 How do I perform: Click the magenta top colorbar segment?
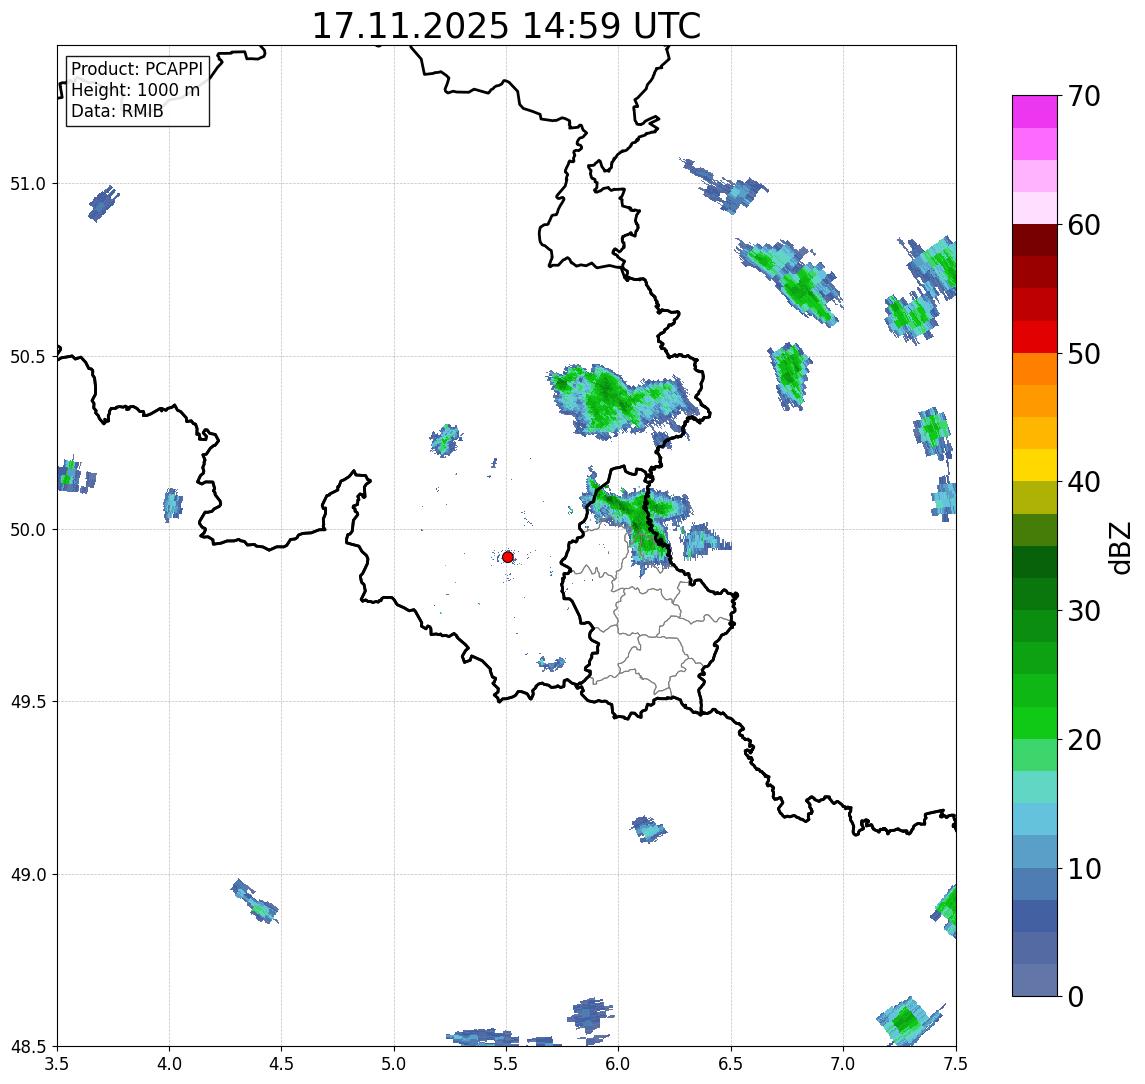[1035, 112]
